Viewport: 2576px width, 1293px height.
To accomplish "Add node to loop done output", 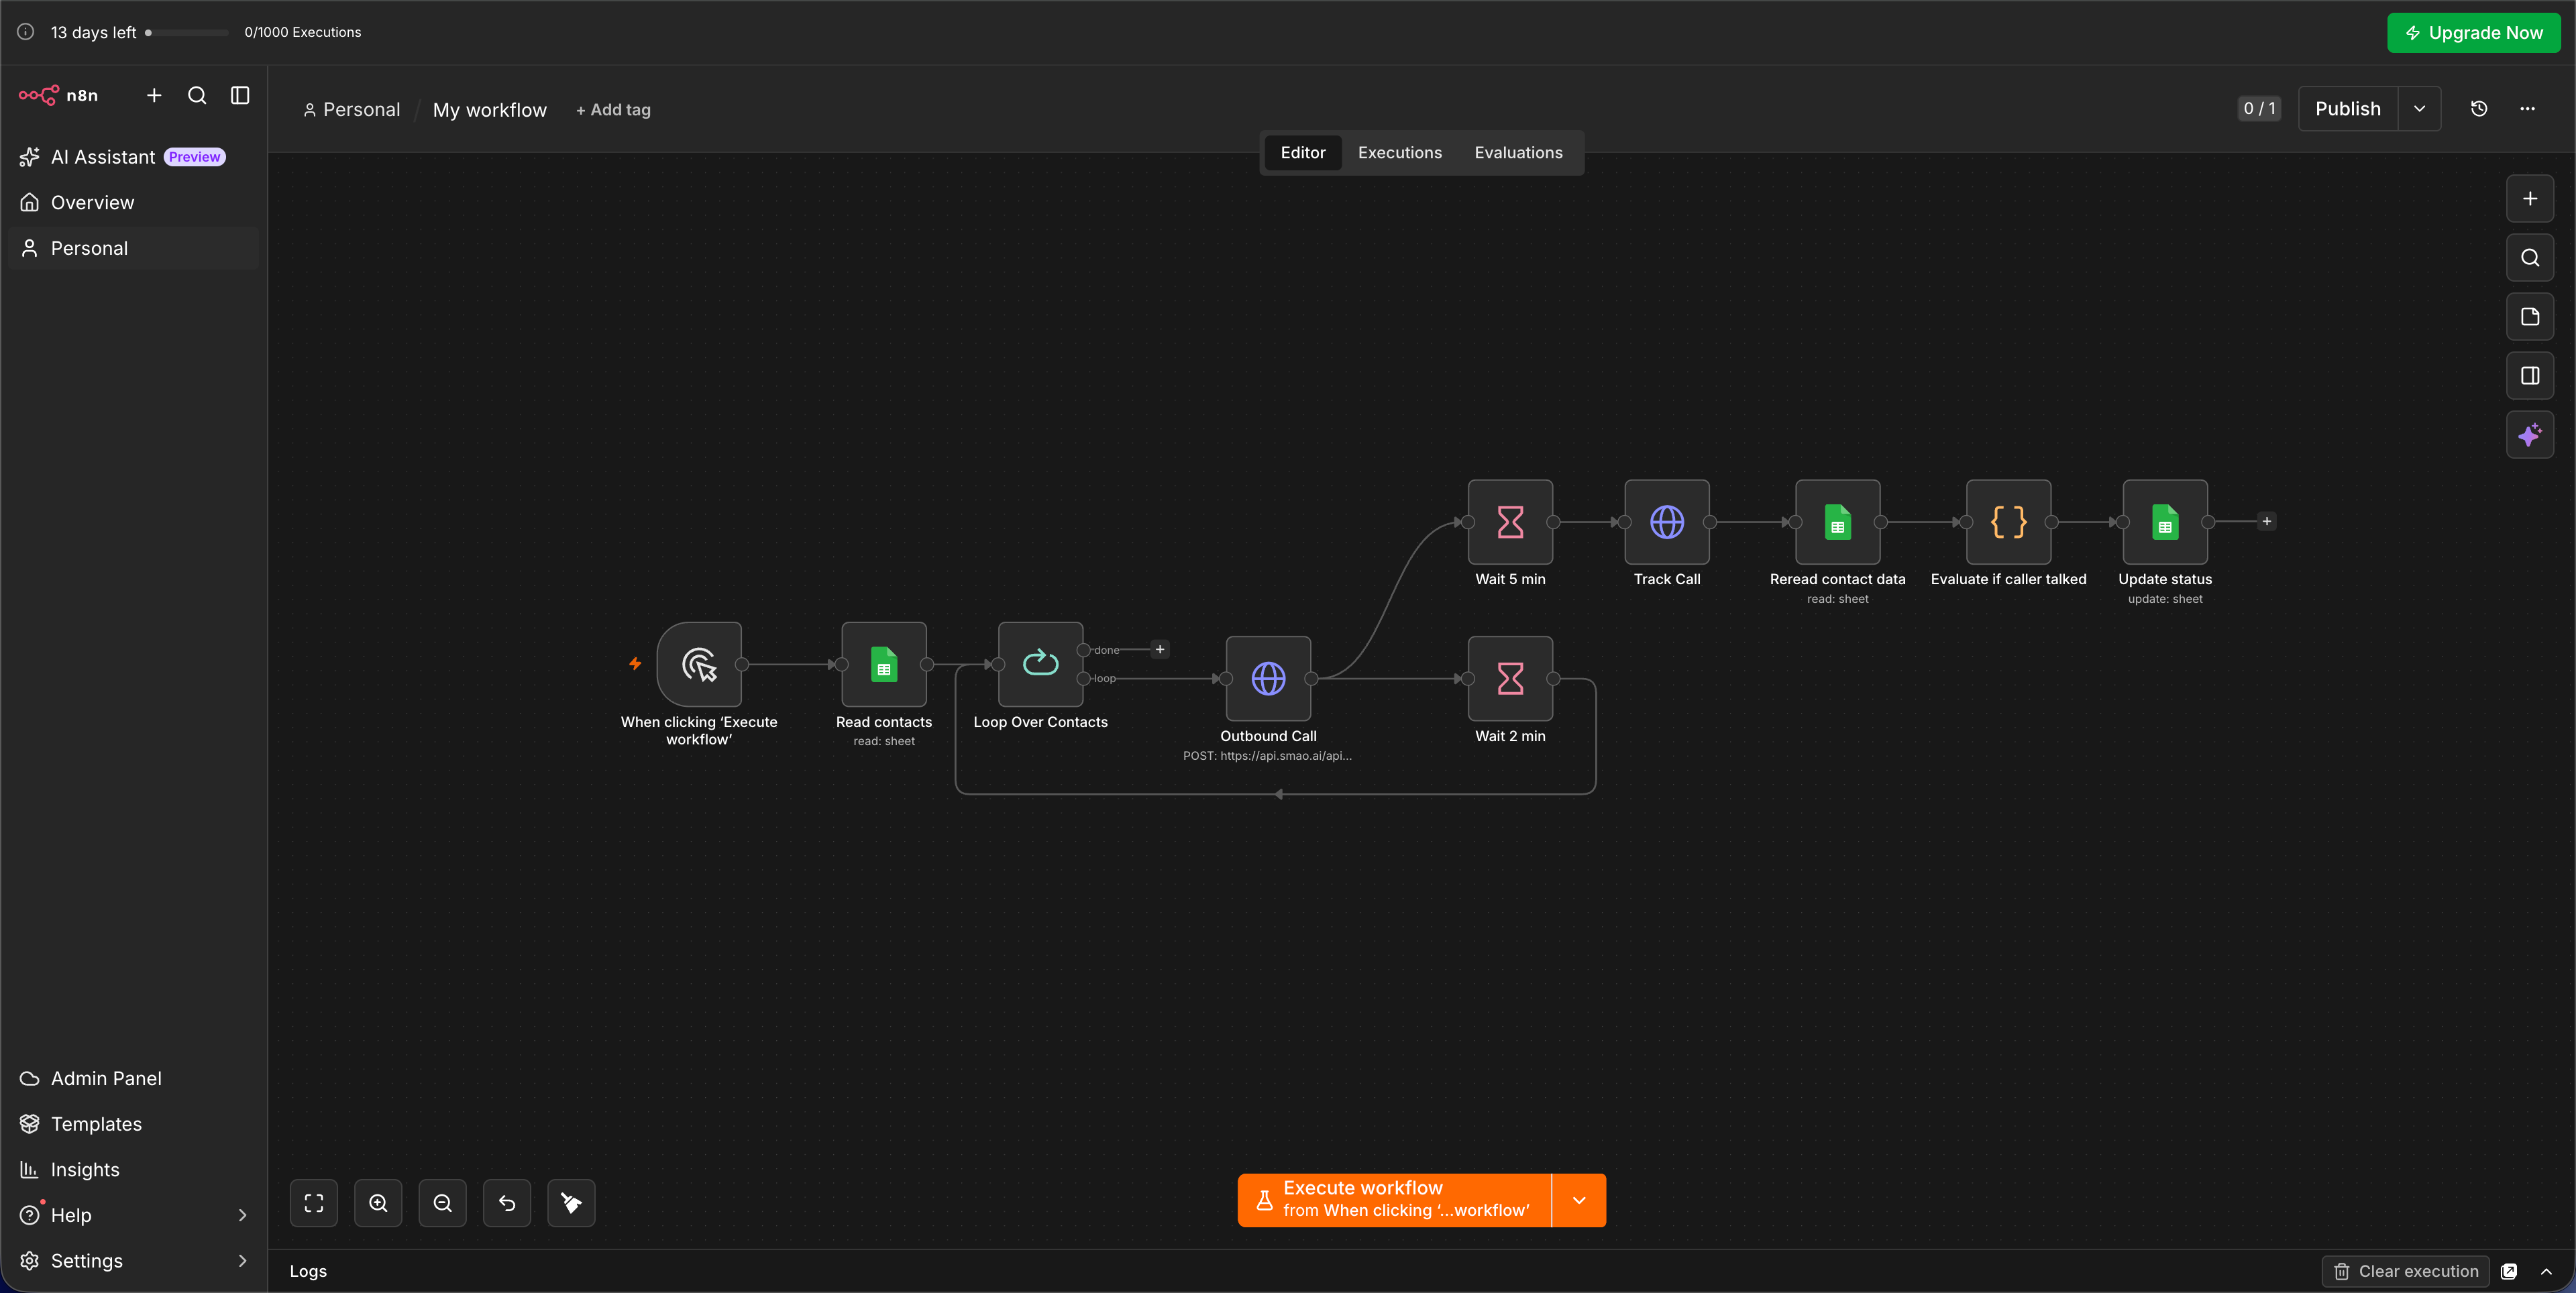I will click(x=1160, y=650).
